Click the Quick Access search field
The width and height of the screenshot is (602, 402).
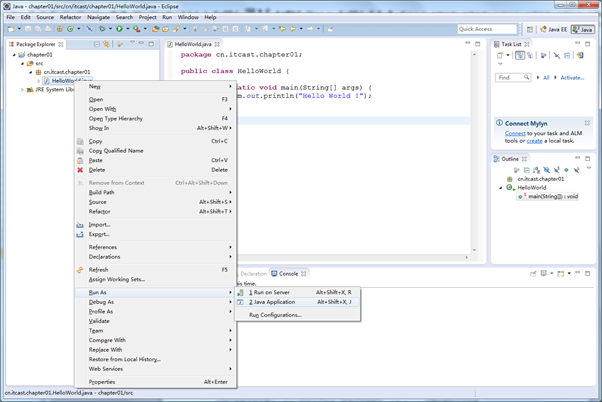click(x=487, y=29)
